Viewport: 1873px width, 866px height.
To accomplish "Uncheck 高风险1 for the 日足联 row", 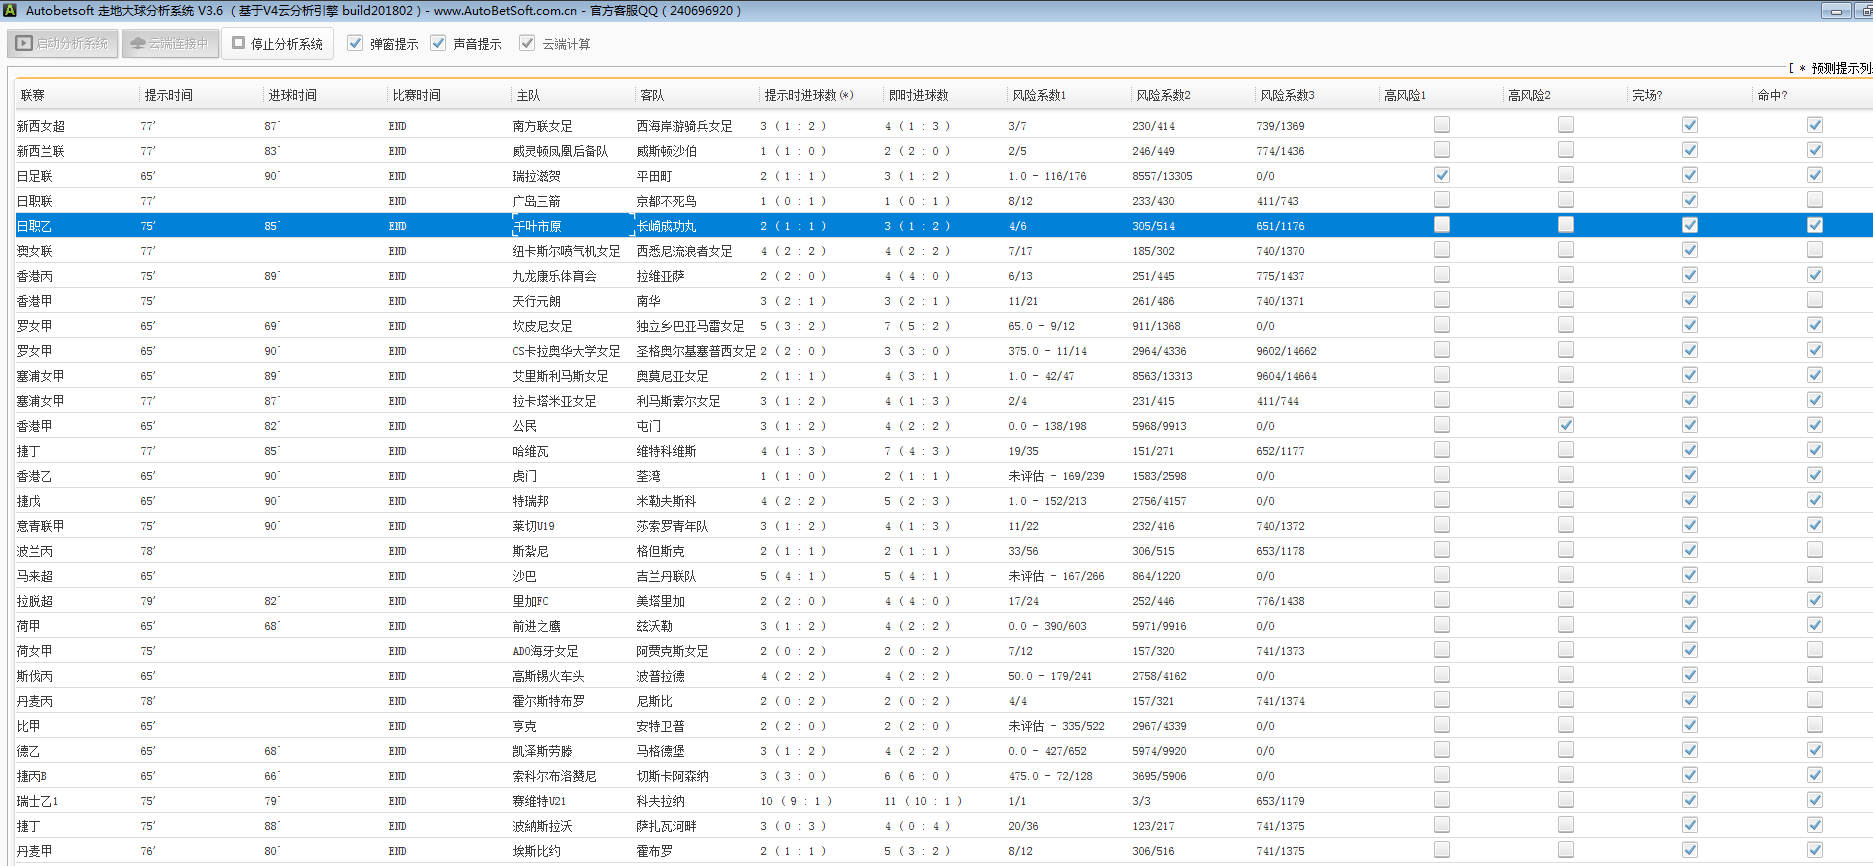I will (x=1441, y=175).
